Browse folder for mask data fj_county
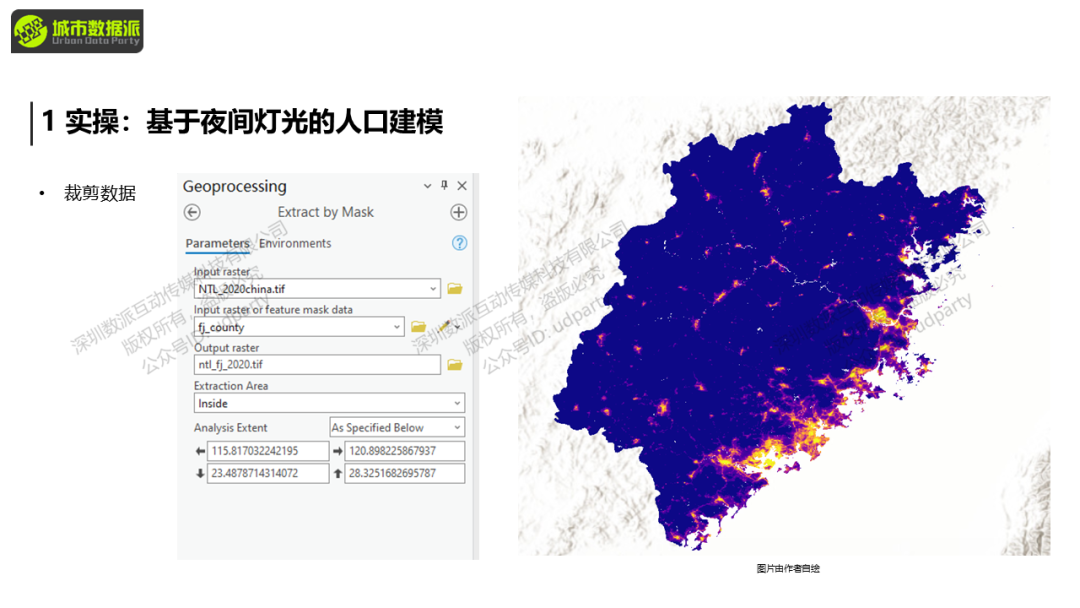Image resolution: width=1080 pixels, height=608 pixels. (418, 327)
